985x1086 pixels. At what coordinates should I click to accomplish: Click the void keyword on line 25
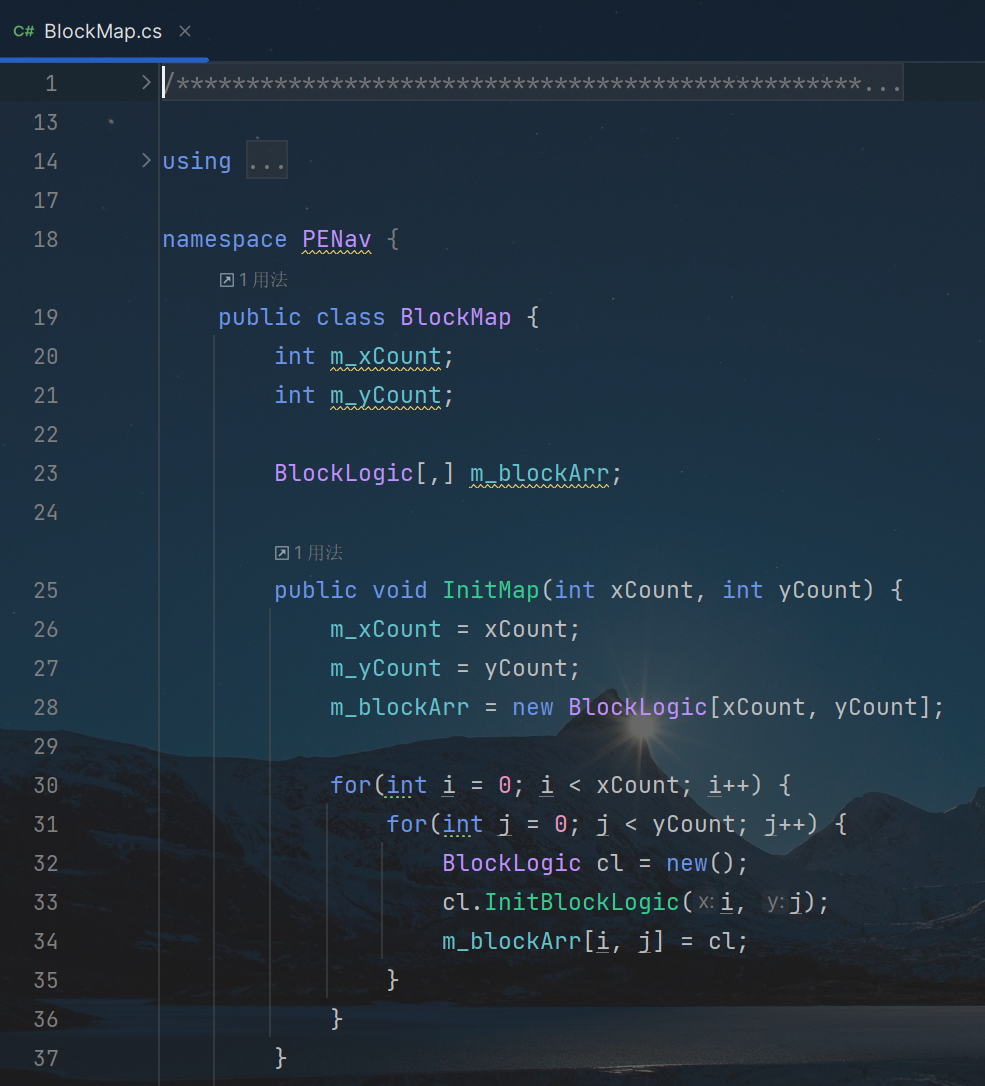400,590
